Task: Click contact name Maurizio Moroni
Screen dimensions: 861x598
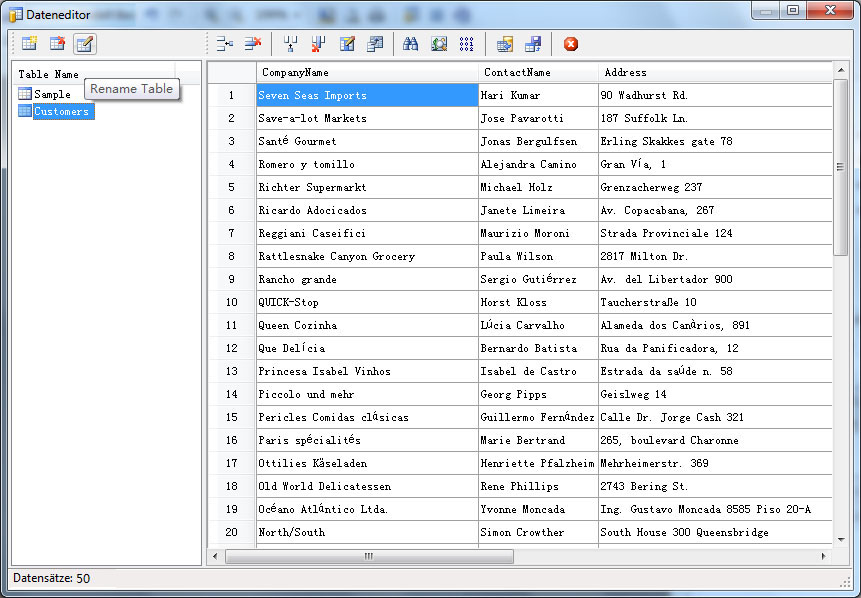Action: click(x=538, y=233)
